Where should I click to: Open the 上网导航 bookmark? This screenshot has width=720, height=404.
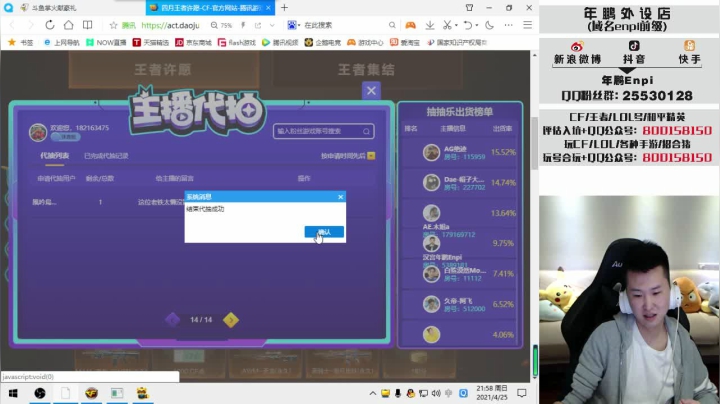[62, 42]
